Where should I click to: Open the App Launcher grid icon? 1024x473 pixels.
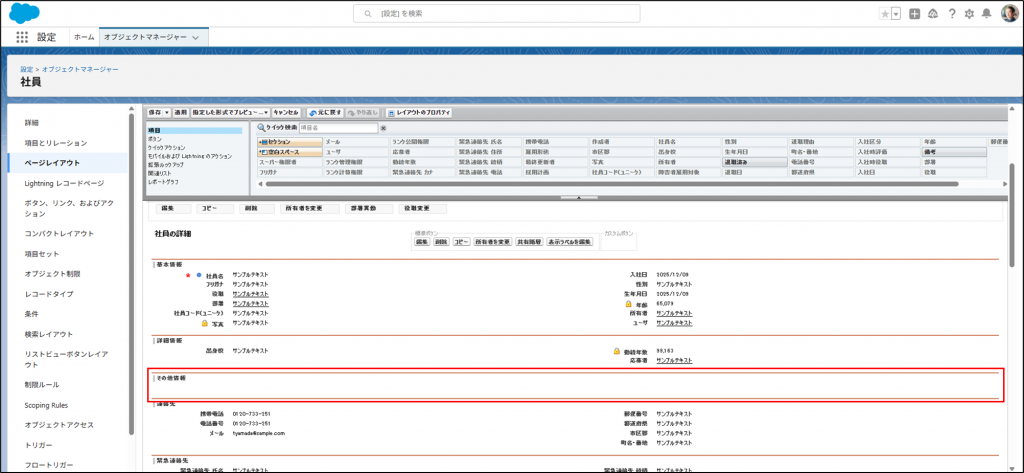(21, 37)
